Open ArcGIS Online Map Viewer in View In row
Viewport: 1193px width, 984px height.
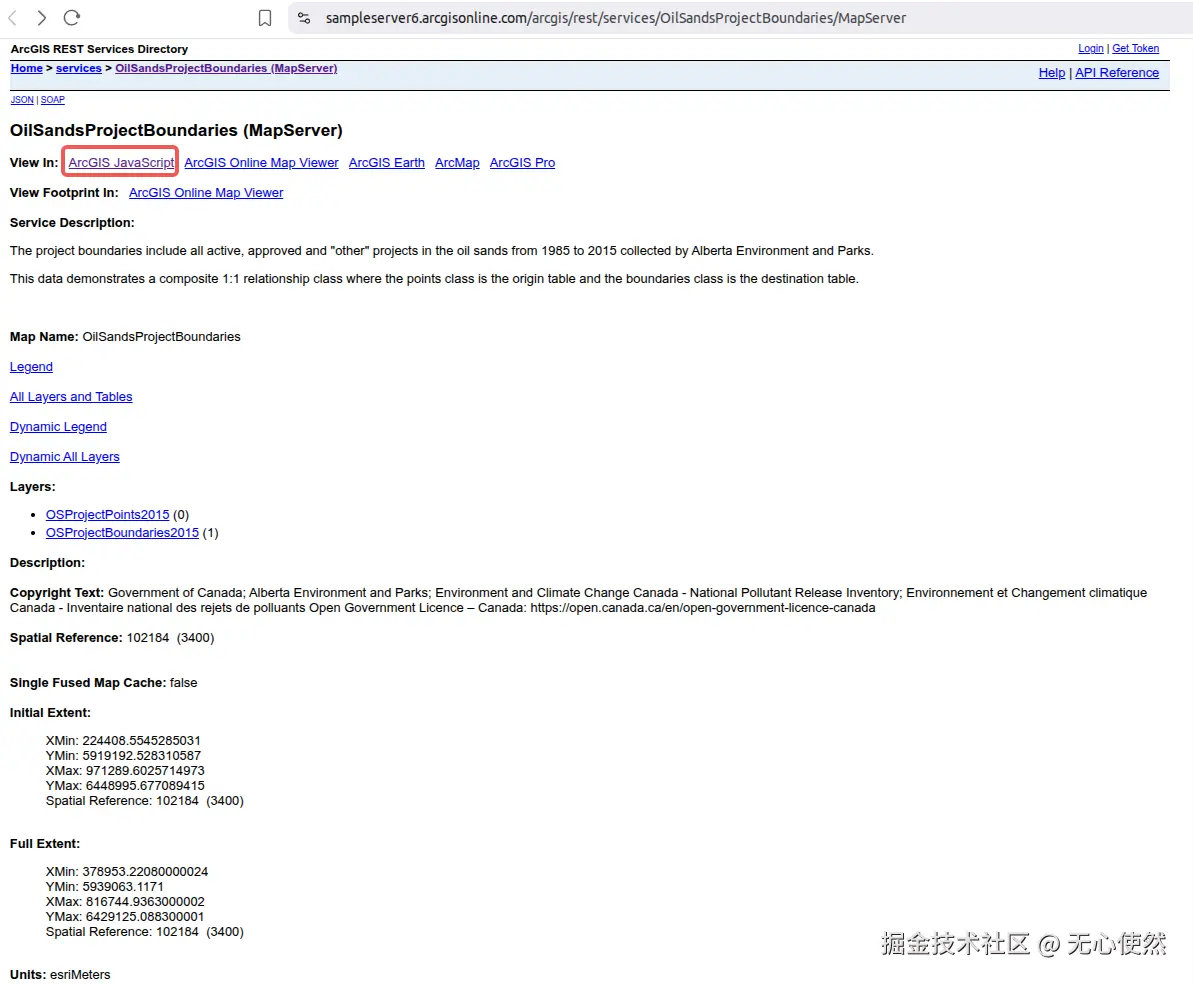(261, 163)
